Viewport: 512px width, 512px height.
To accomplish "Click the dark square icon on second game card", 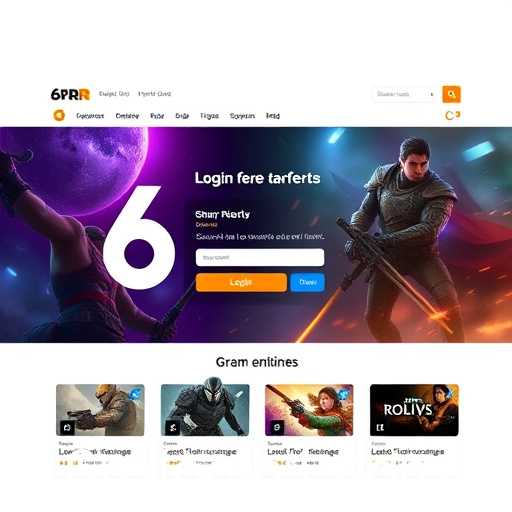I will (172, 427).
